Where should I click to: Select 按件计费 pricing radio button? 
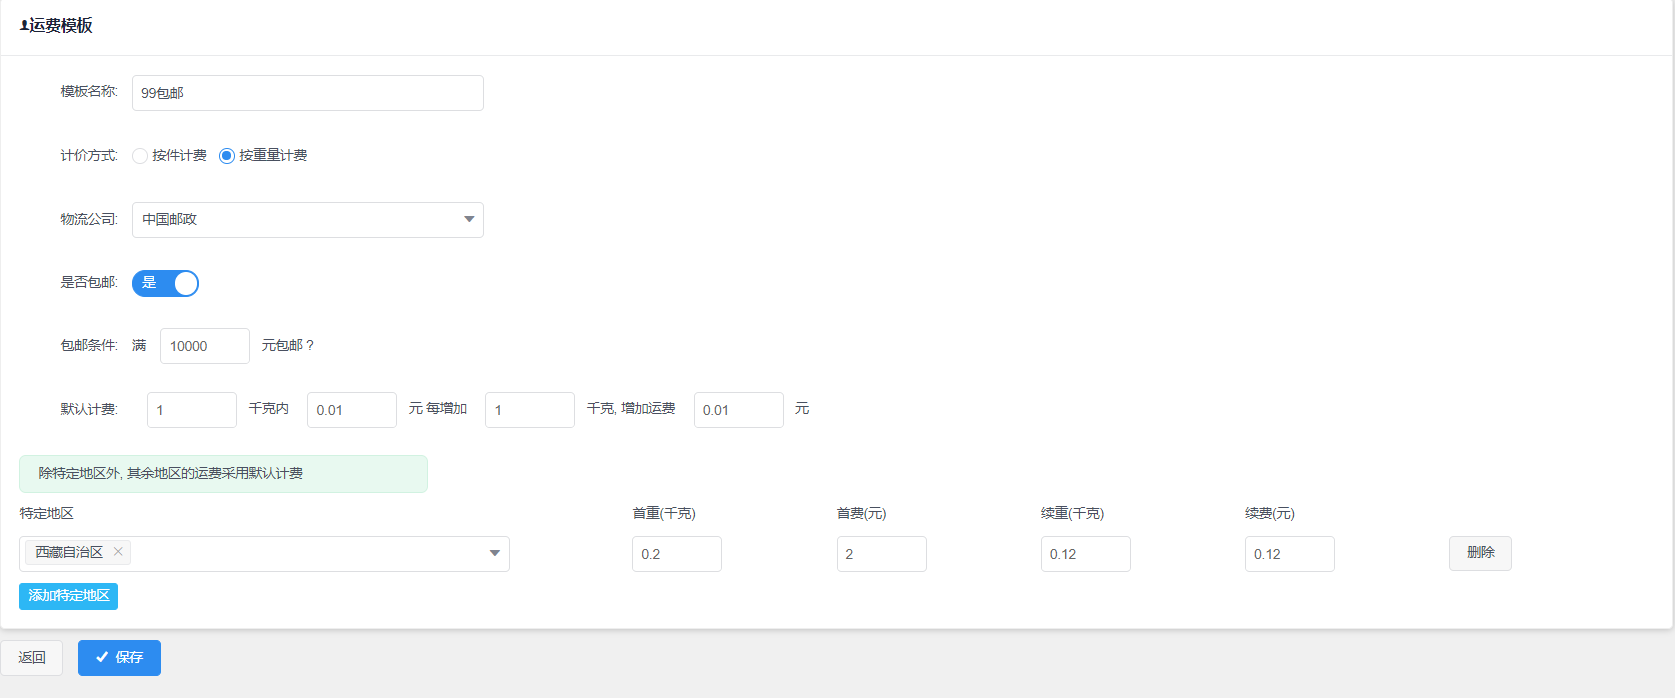(x=140, y=156)
